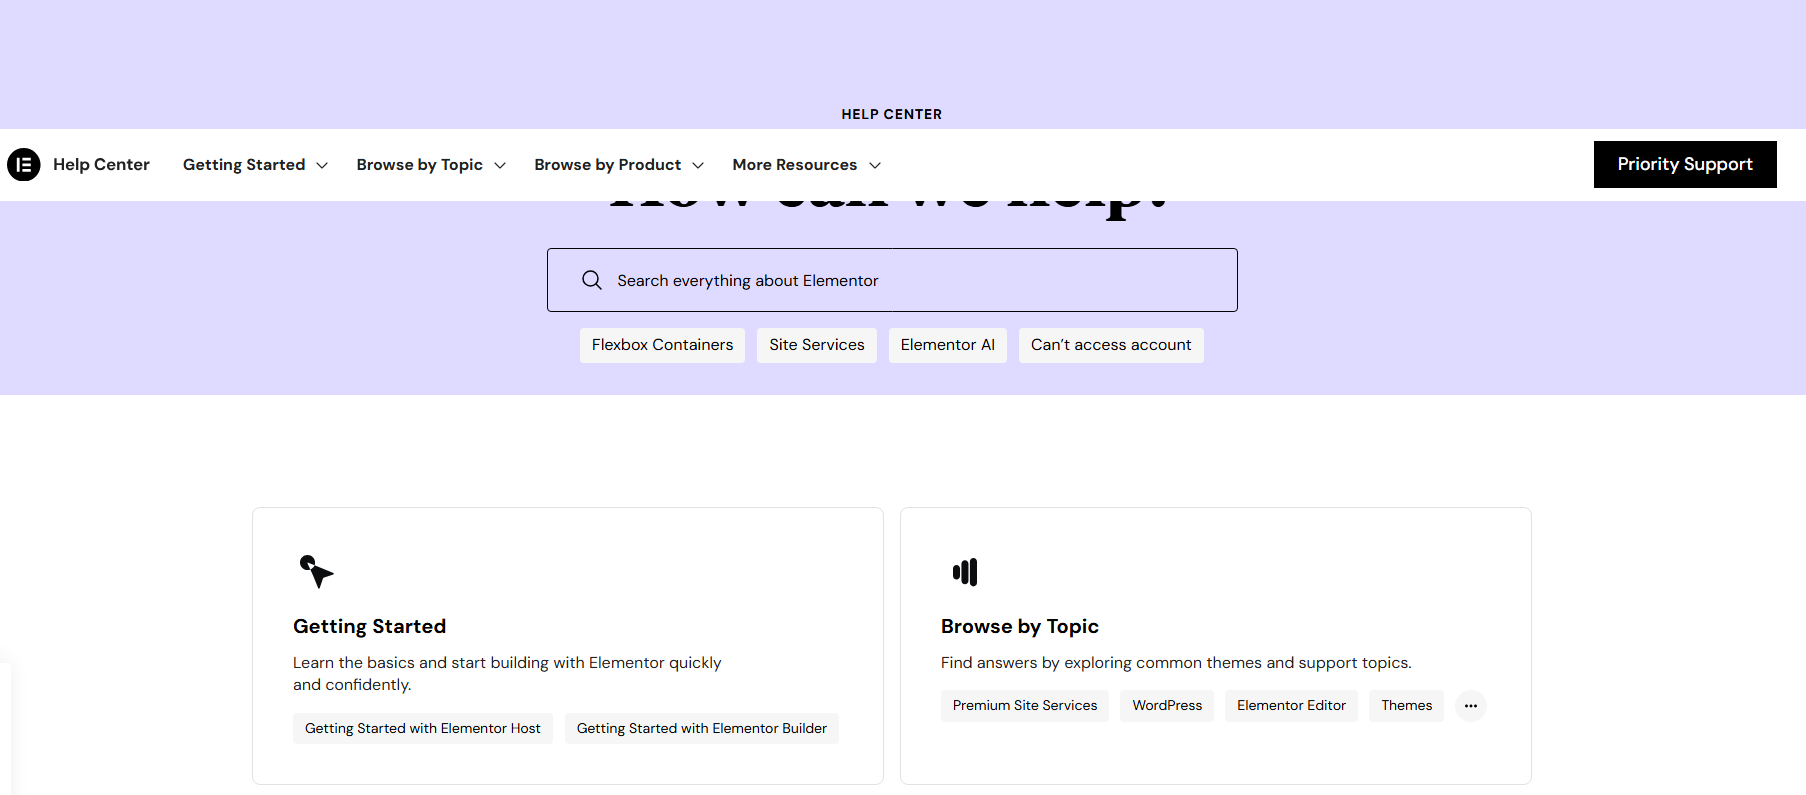The height and width of the screenshot is (795, 1806).
Task: Open the WordPress topic tag
Action: [1167, 706]
